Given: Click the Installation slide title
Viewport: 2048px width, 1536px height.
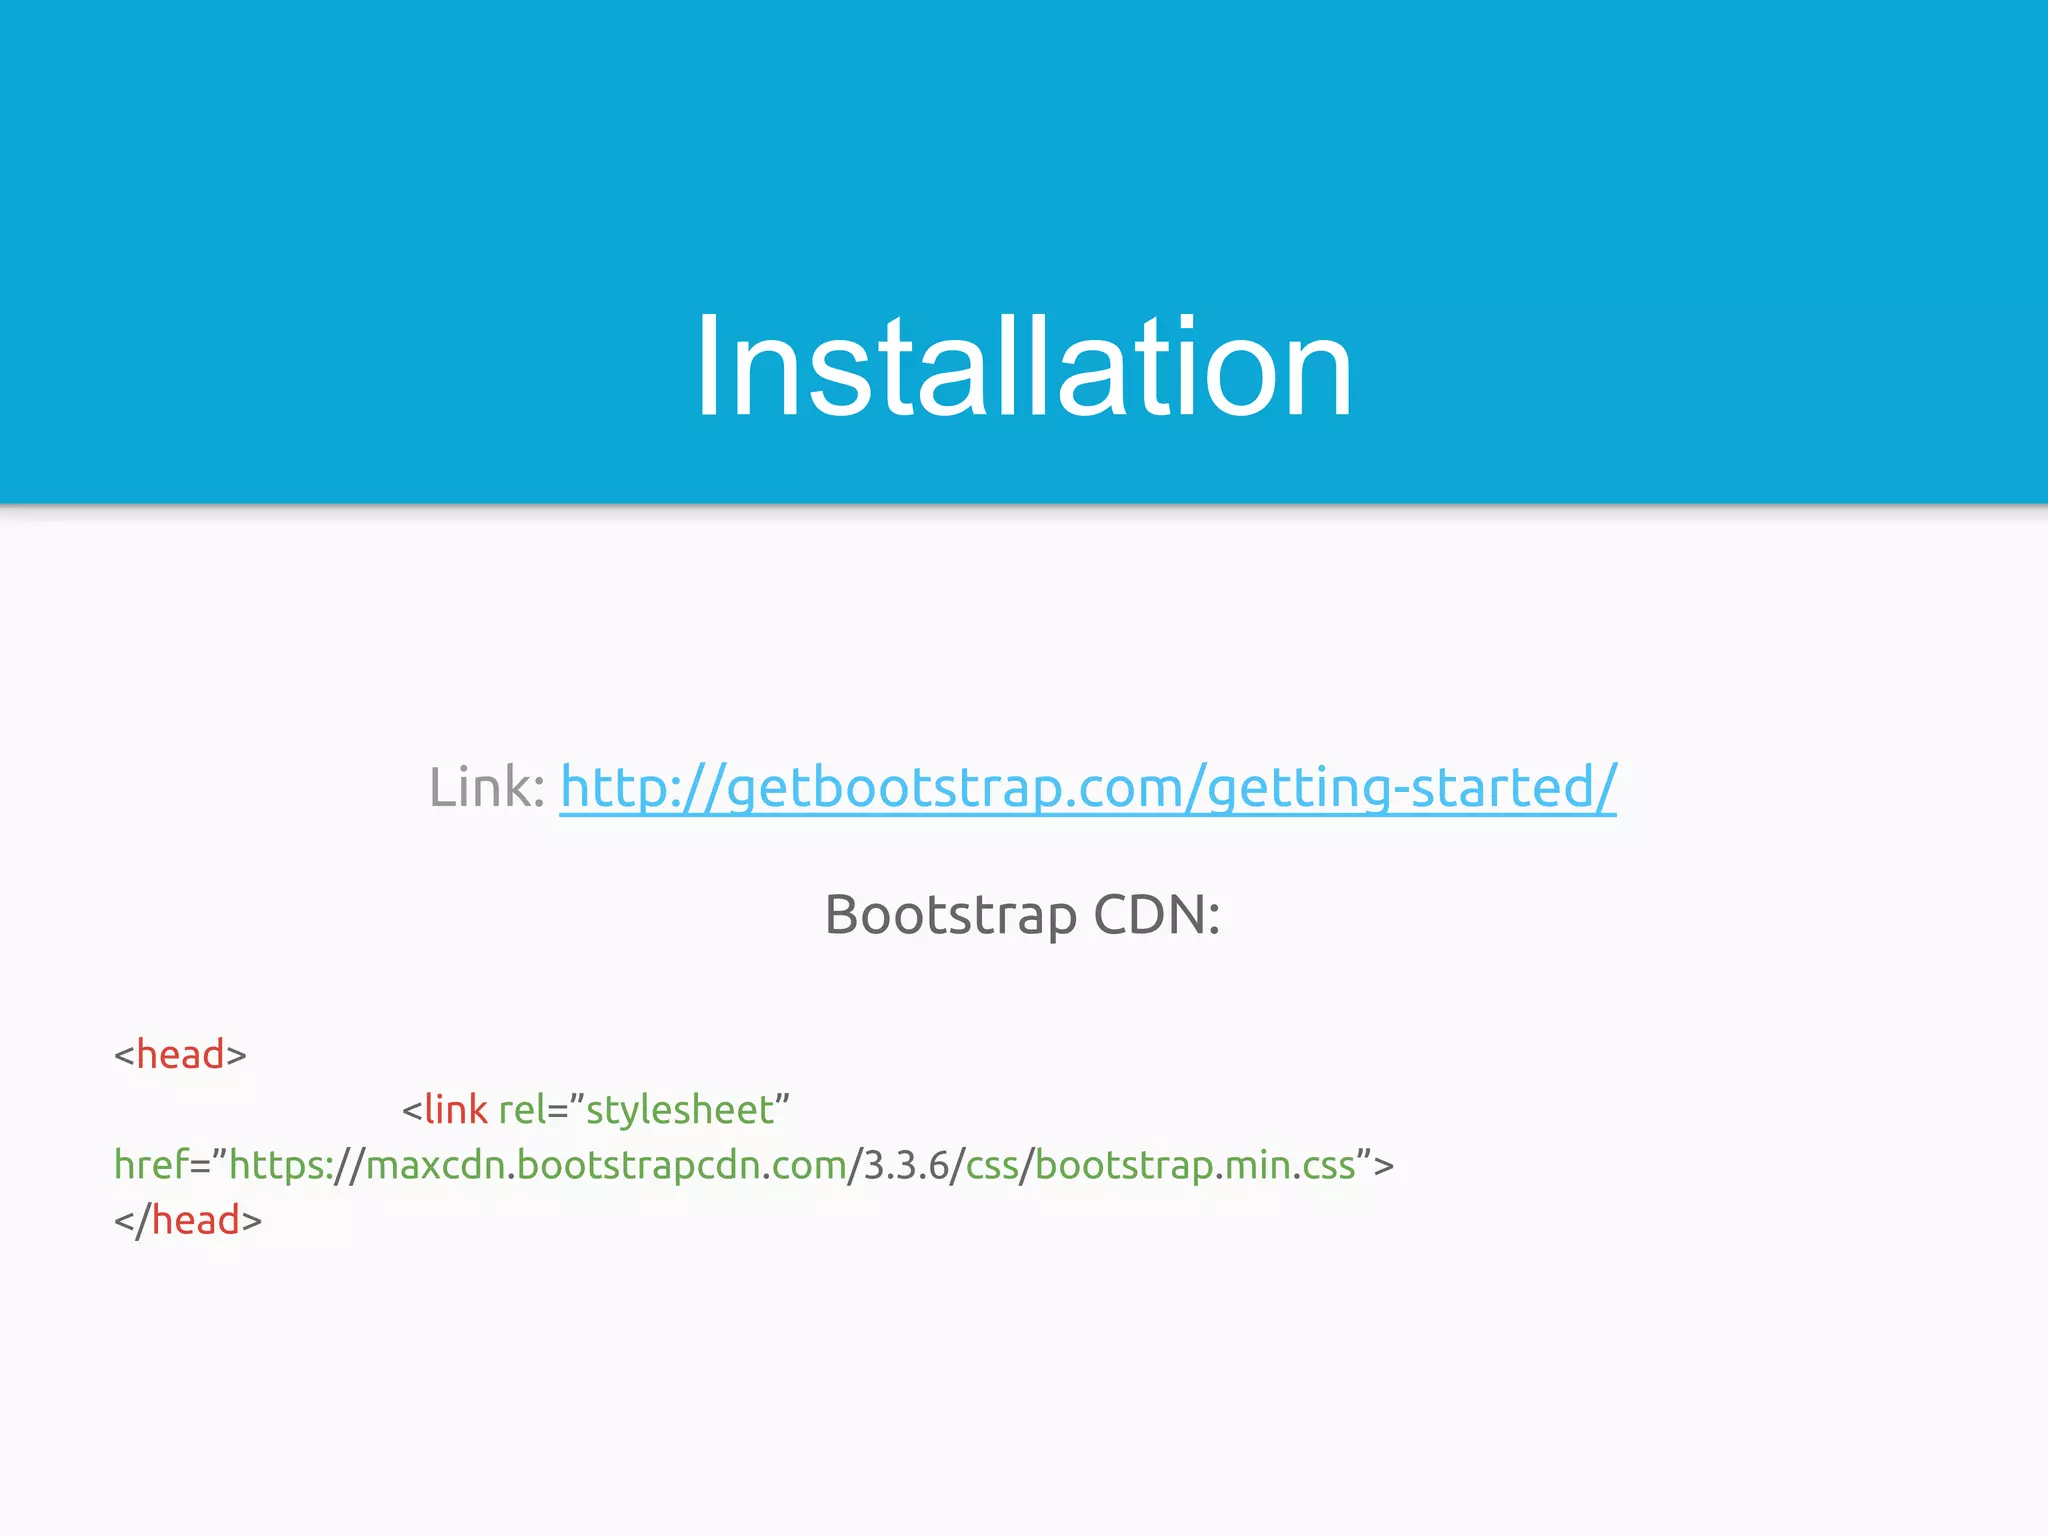Looking at the screenshot, I should point(1023,366).
